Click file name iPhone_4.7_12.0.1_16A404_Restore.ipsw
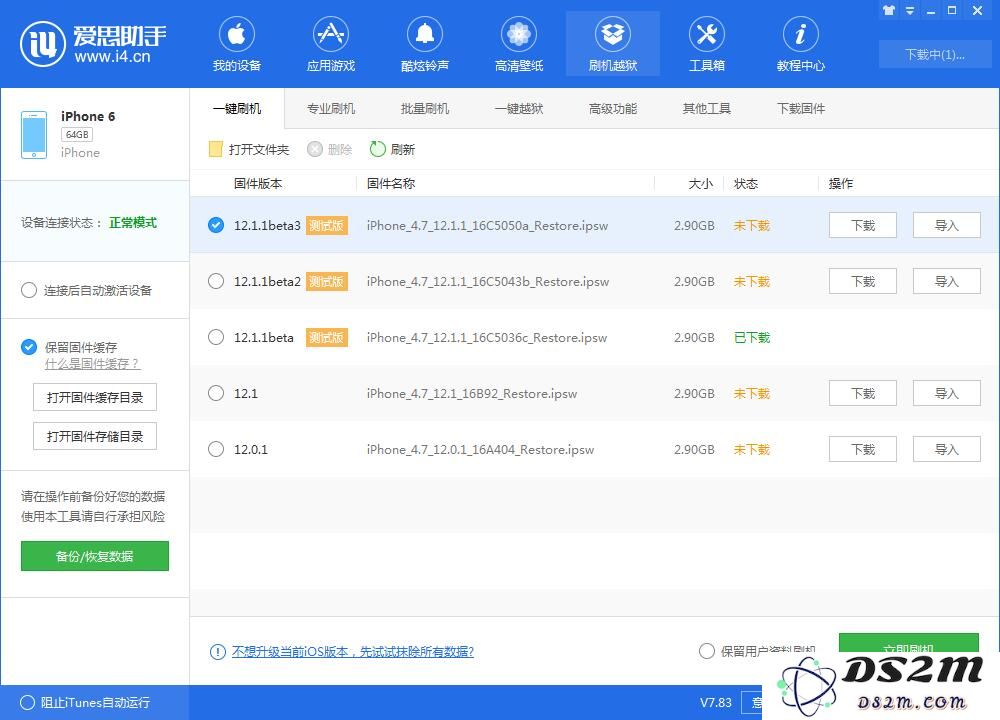The image size is (1000, 720). pos(480,450)
